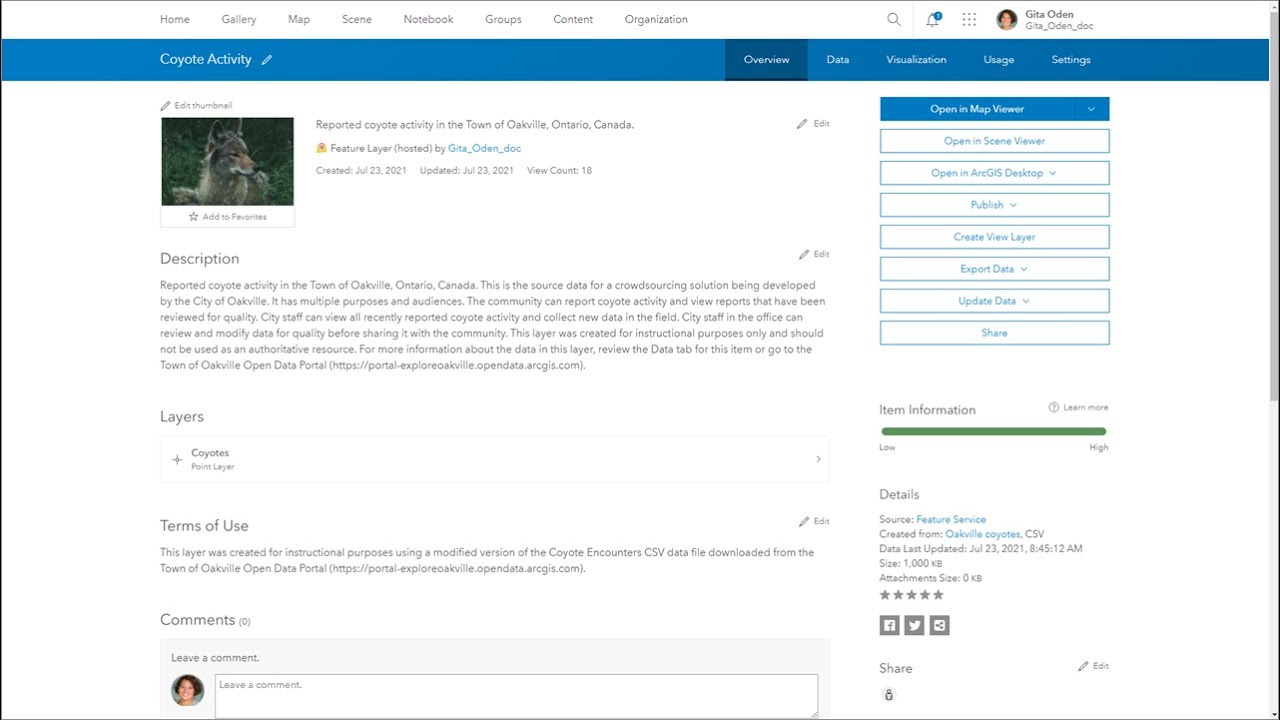Click the Leave a comment text field

[516, 696]
